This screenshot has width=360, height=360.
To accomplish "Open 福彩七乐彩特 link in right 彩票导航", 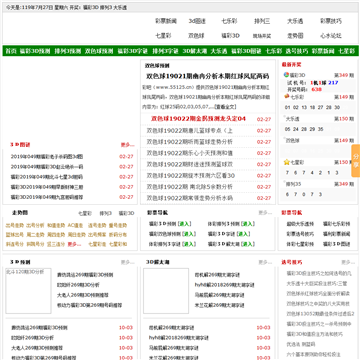I will click(336, 224).
